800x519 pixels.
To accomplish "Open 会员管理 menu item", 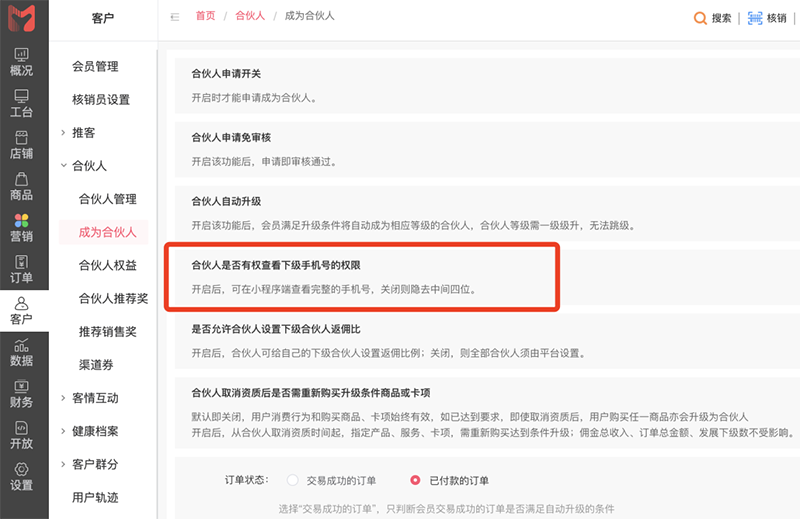I will pos(95,66).
